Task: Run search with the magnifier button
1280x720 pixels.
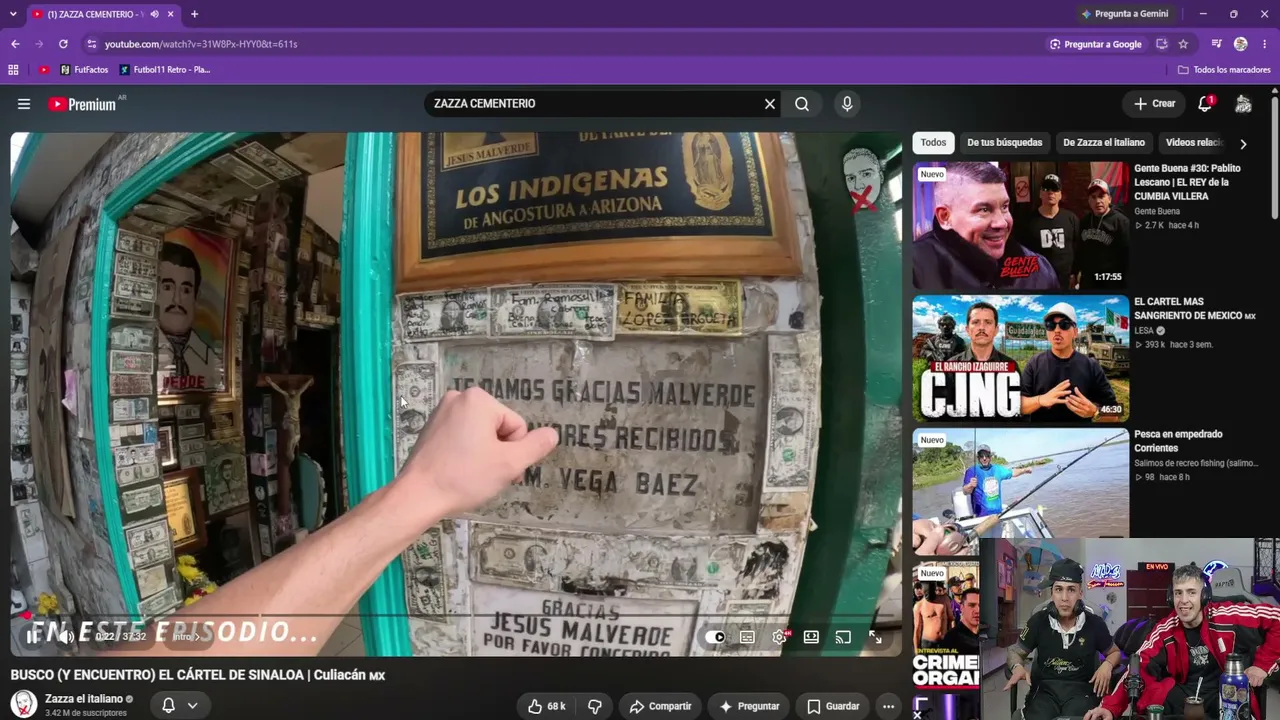Action: pyautogui.click(x=802, y=104)
